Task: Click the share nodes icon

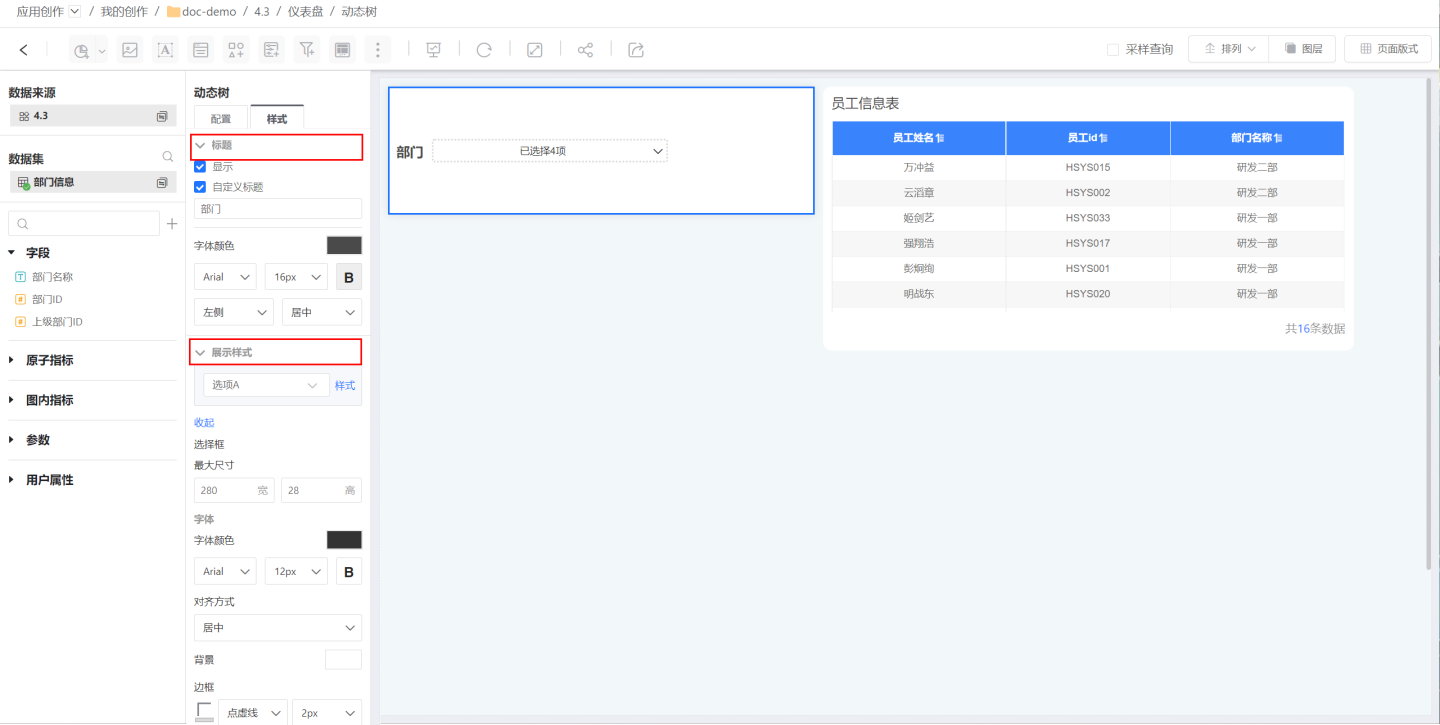Action: tap(585, 50)
